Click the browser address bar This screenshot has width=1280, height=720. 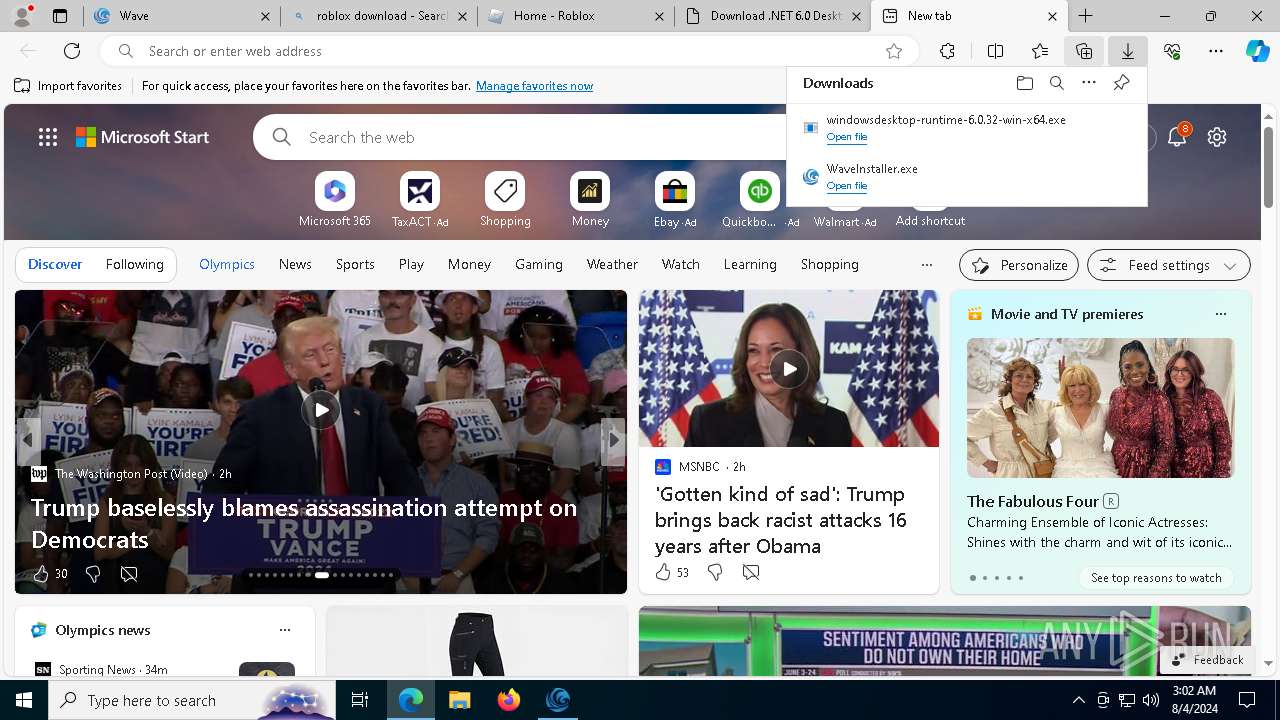pyautogui.click(x=510, y=51)
